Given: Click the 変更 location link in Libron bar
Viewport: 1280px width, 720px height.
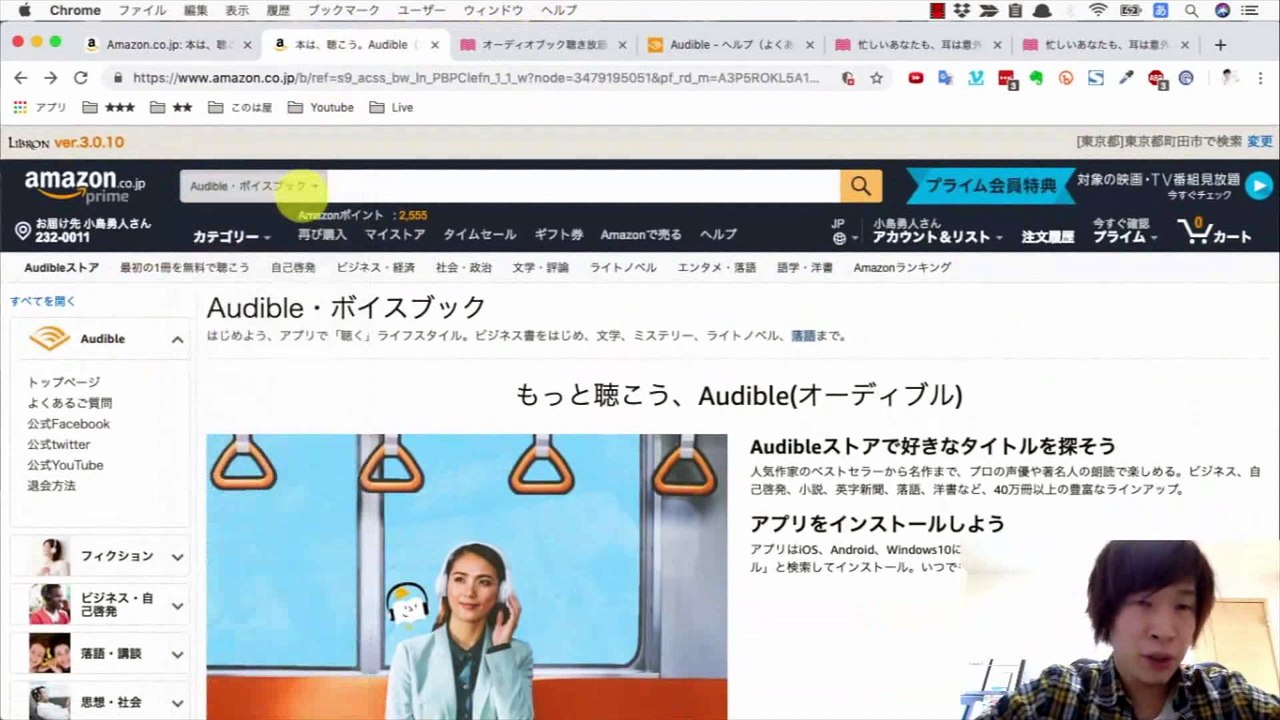Looking at the screenshot, I should pos(1260,142).
